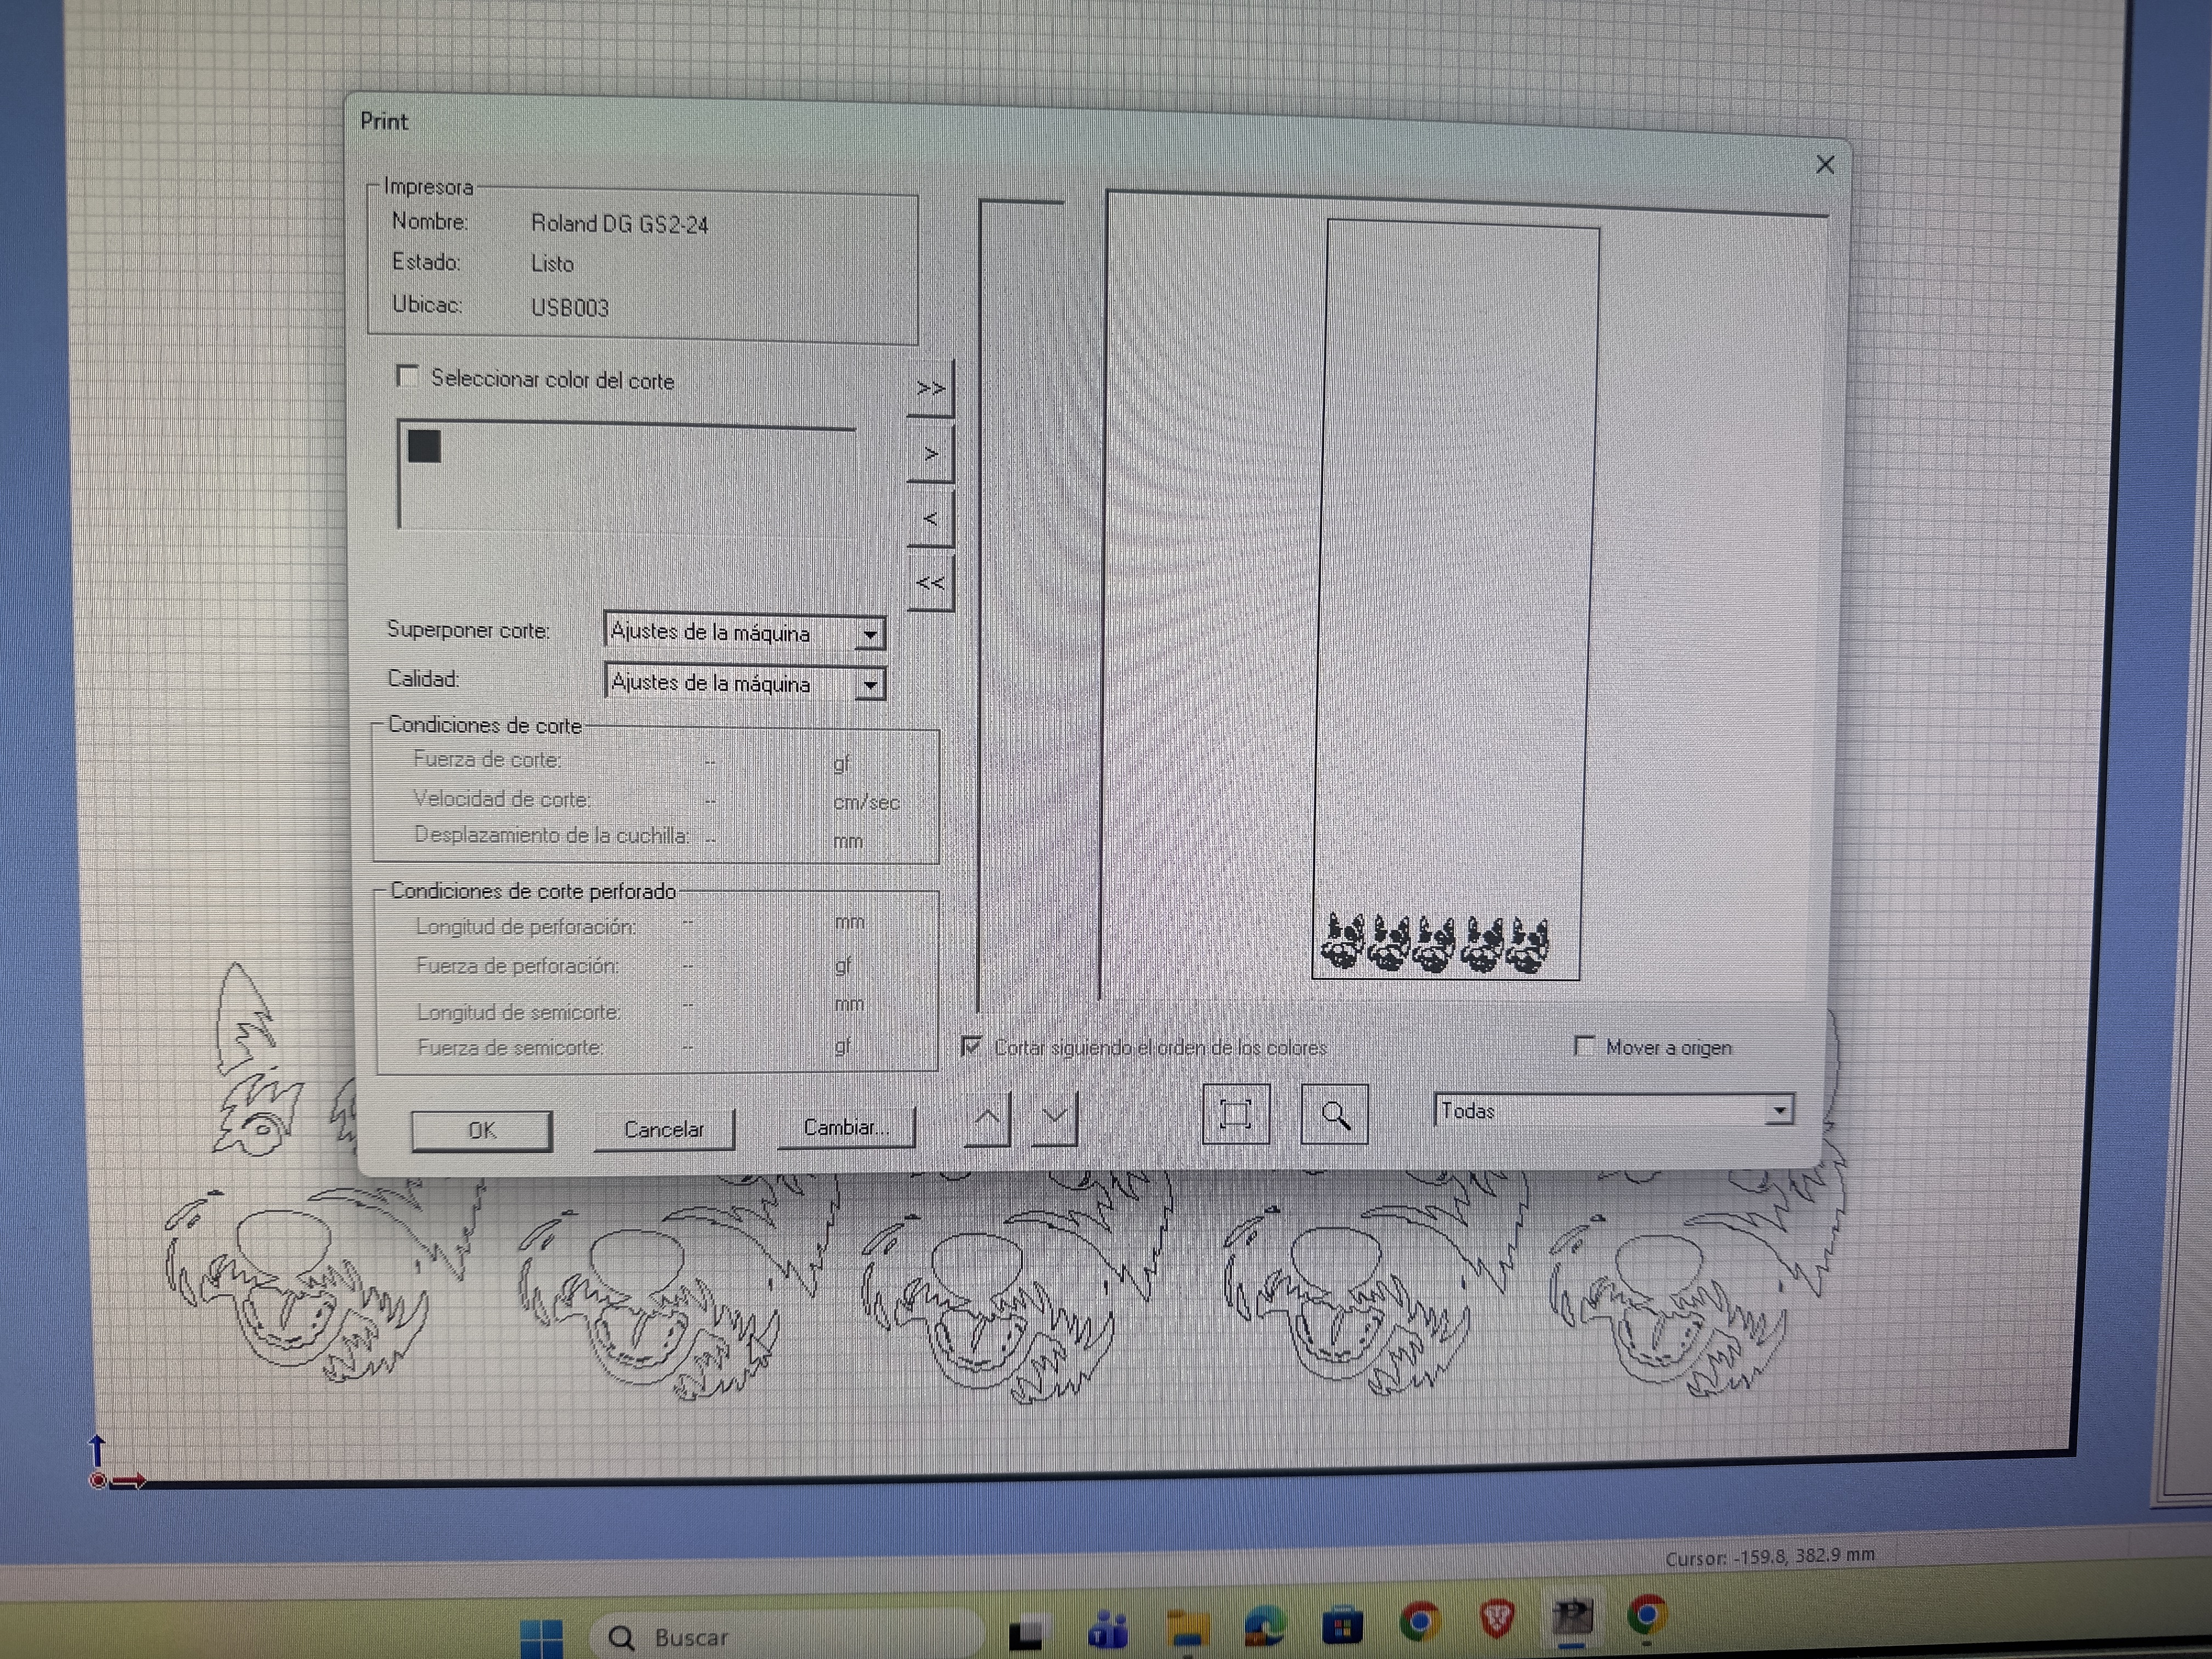Expand the Calidad dropdown
This screenshot has width=2212, height=1659.
[869, 685]
